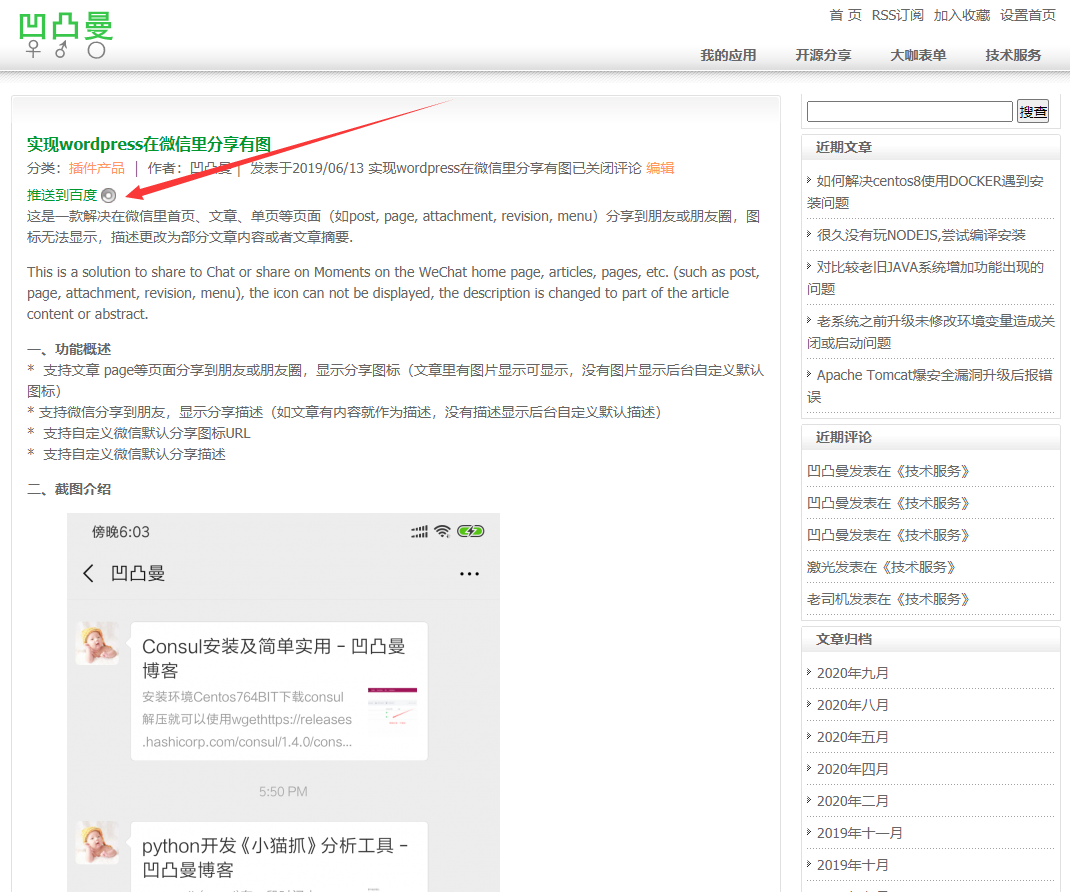This screenshot has height=892, width=1070.
Task: Click the python开发《小猫抓》分析工具 card title
Action: [x=275, y=858]
